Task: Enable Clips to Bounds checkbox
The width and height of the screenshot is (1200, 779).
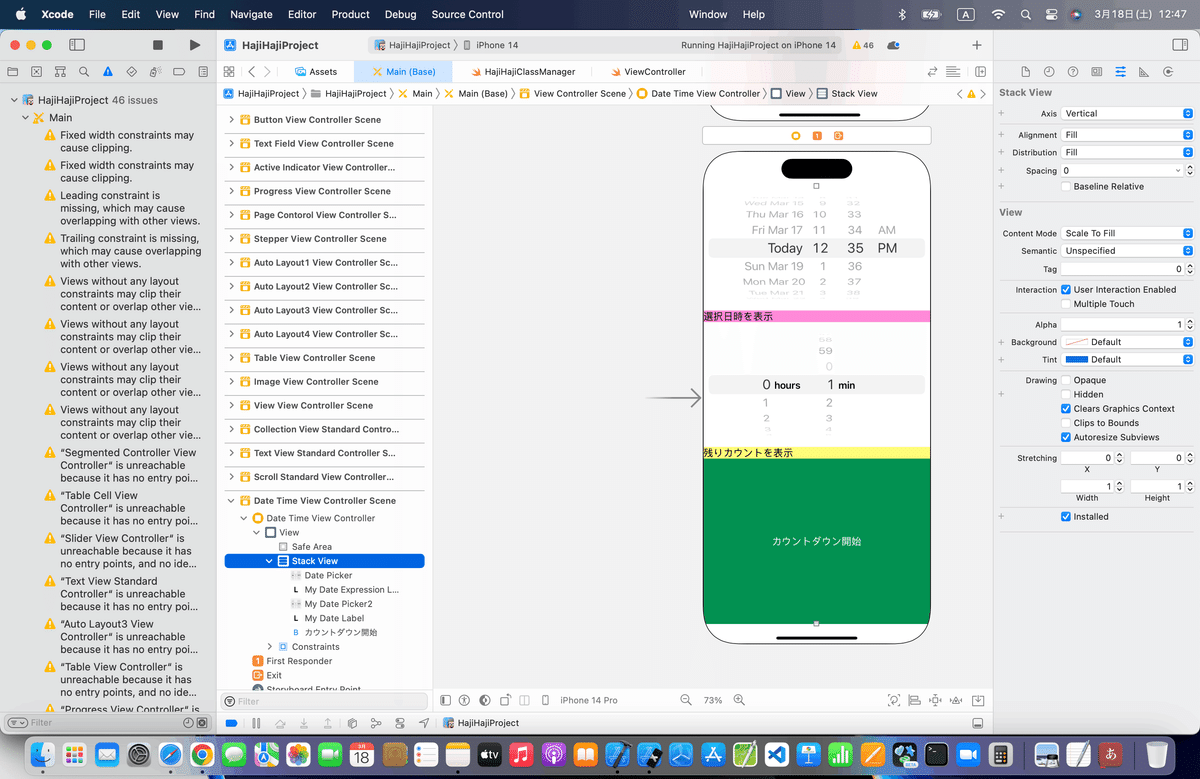Action: (1066, 423)
